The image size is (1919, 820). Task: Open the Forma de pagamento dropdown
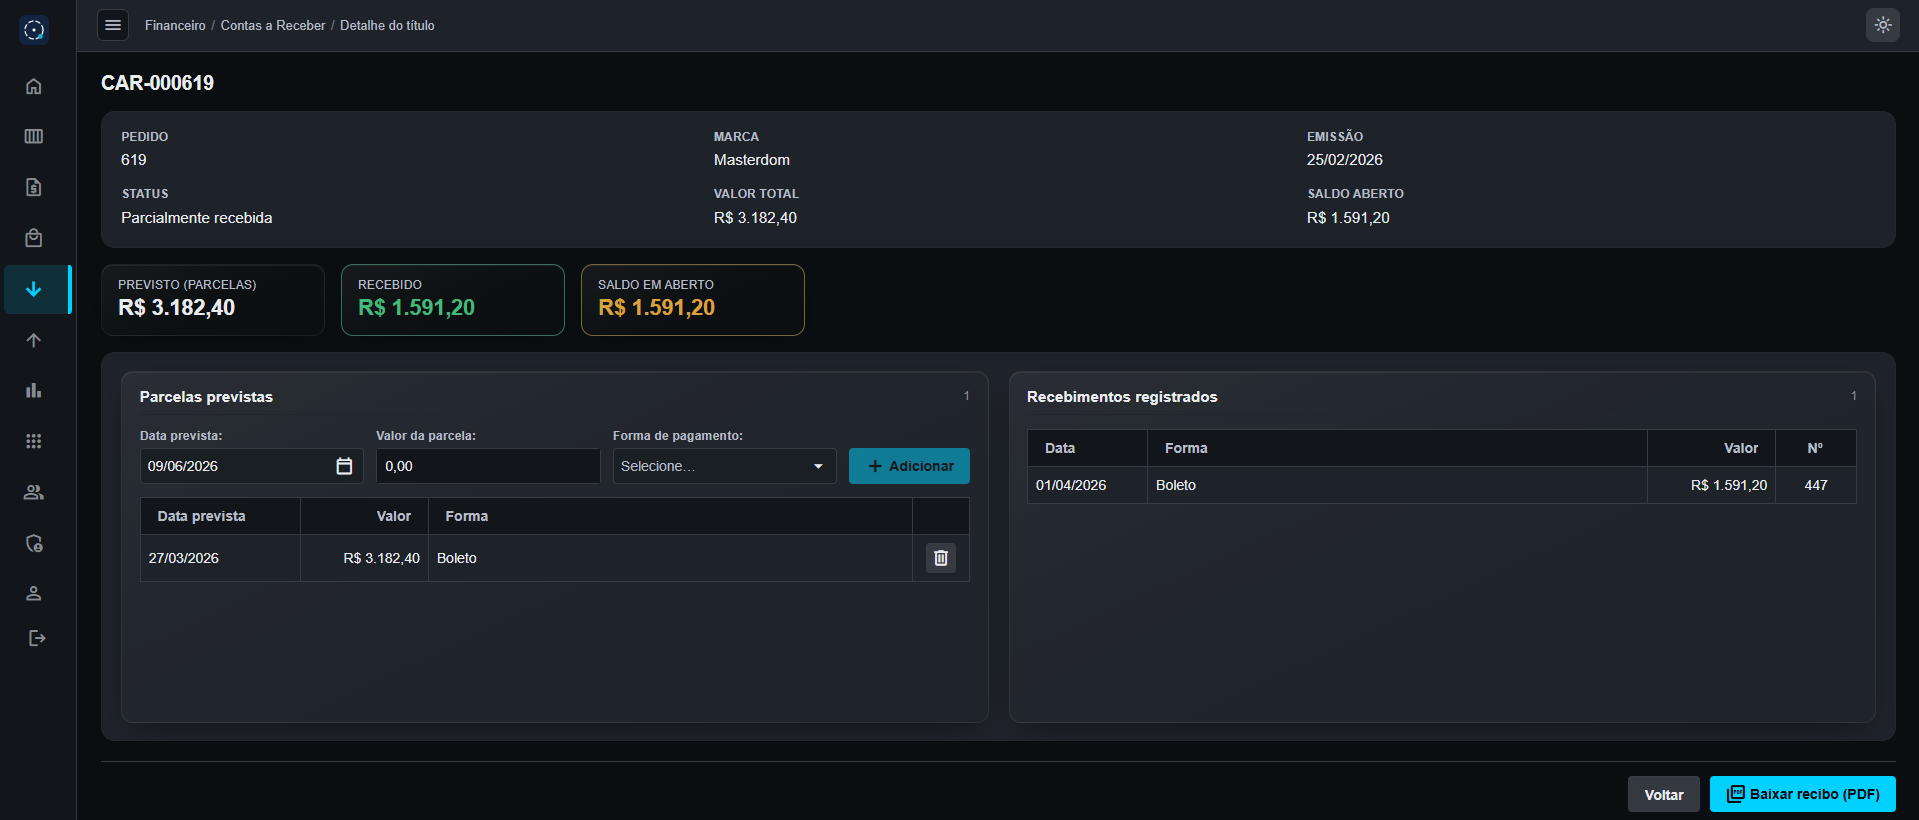coord(724,466)
